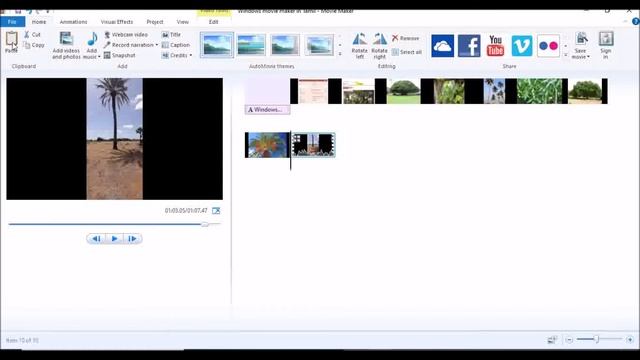Add videos and photos
640x360 pixels.
coord(66,45)
